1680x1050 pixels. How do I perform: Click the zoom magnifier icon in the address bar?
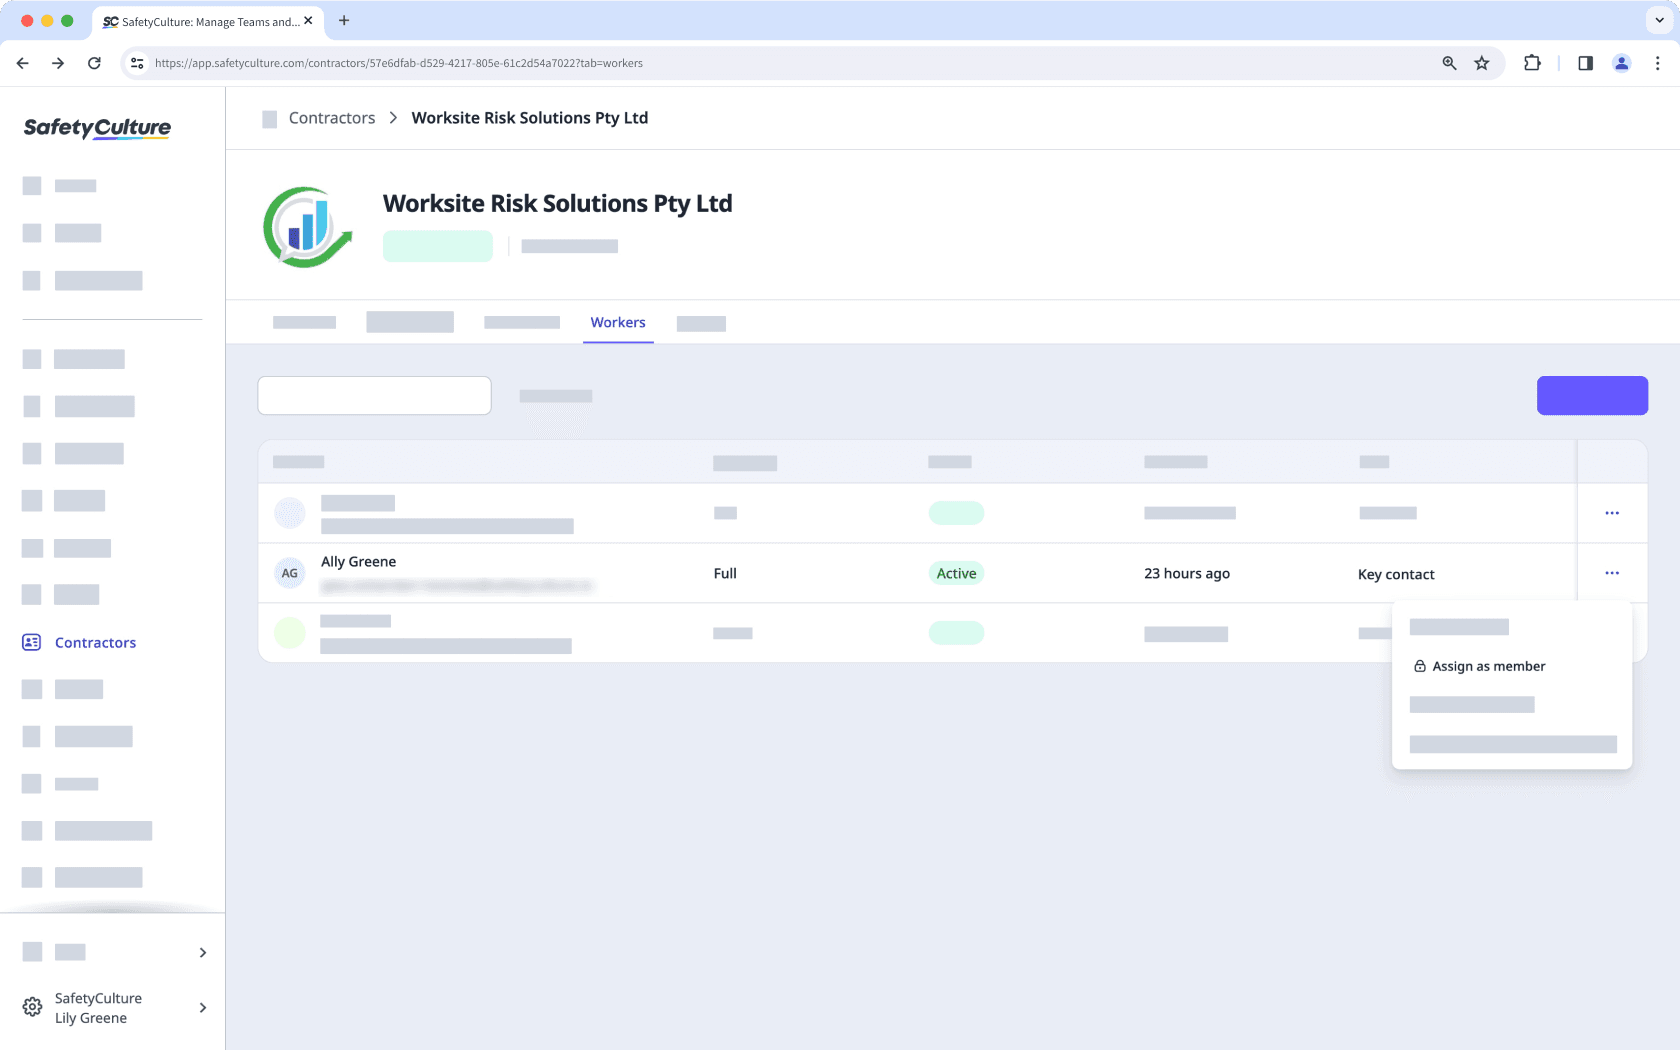pos(1448,62)
